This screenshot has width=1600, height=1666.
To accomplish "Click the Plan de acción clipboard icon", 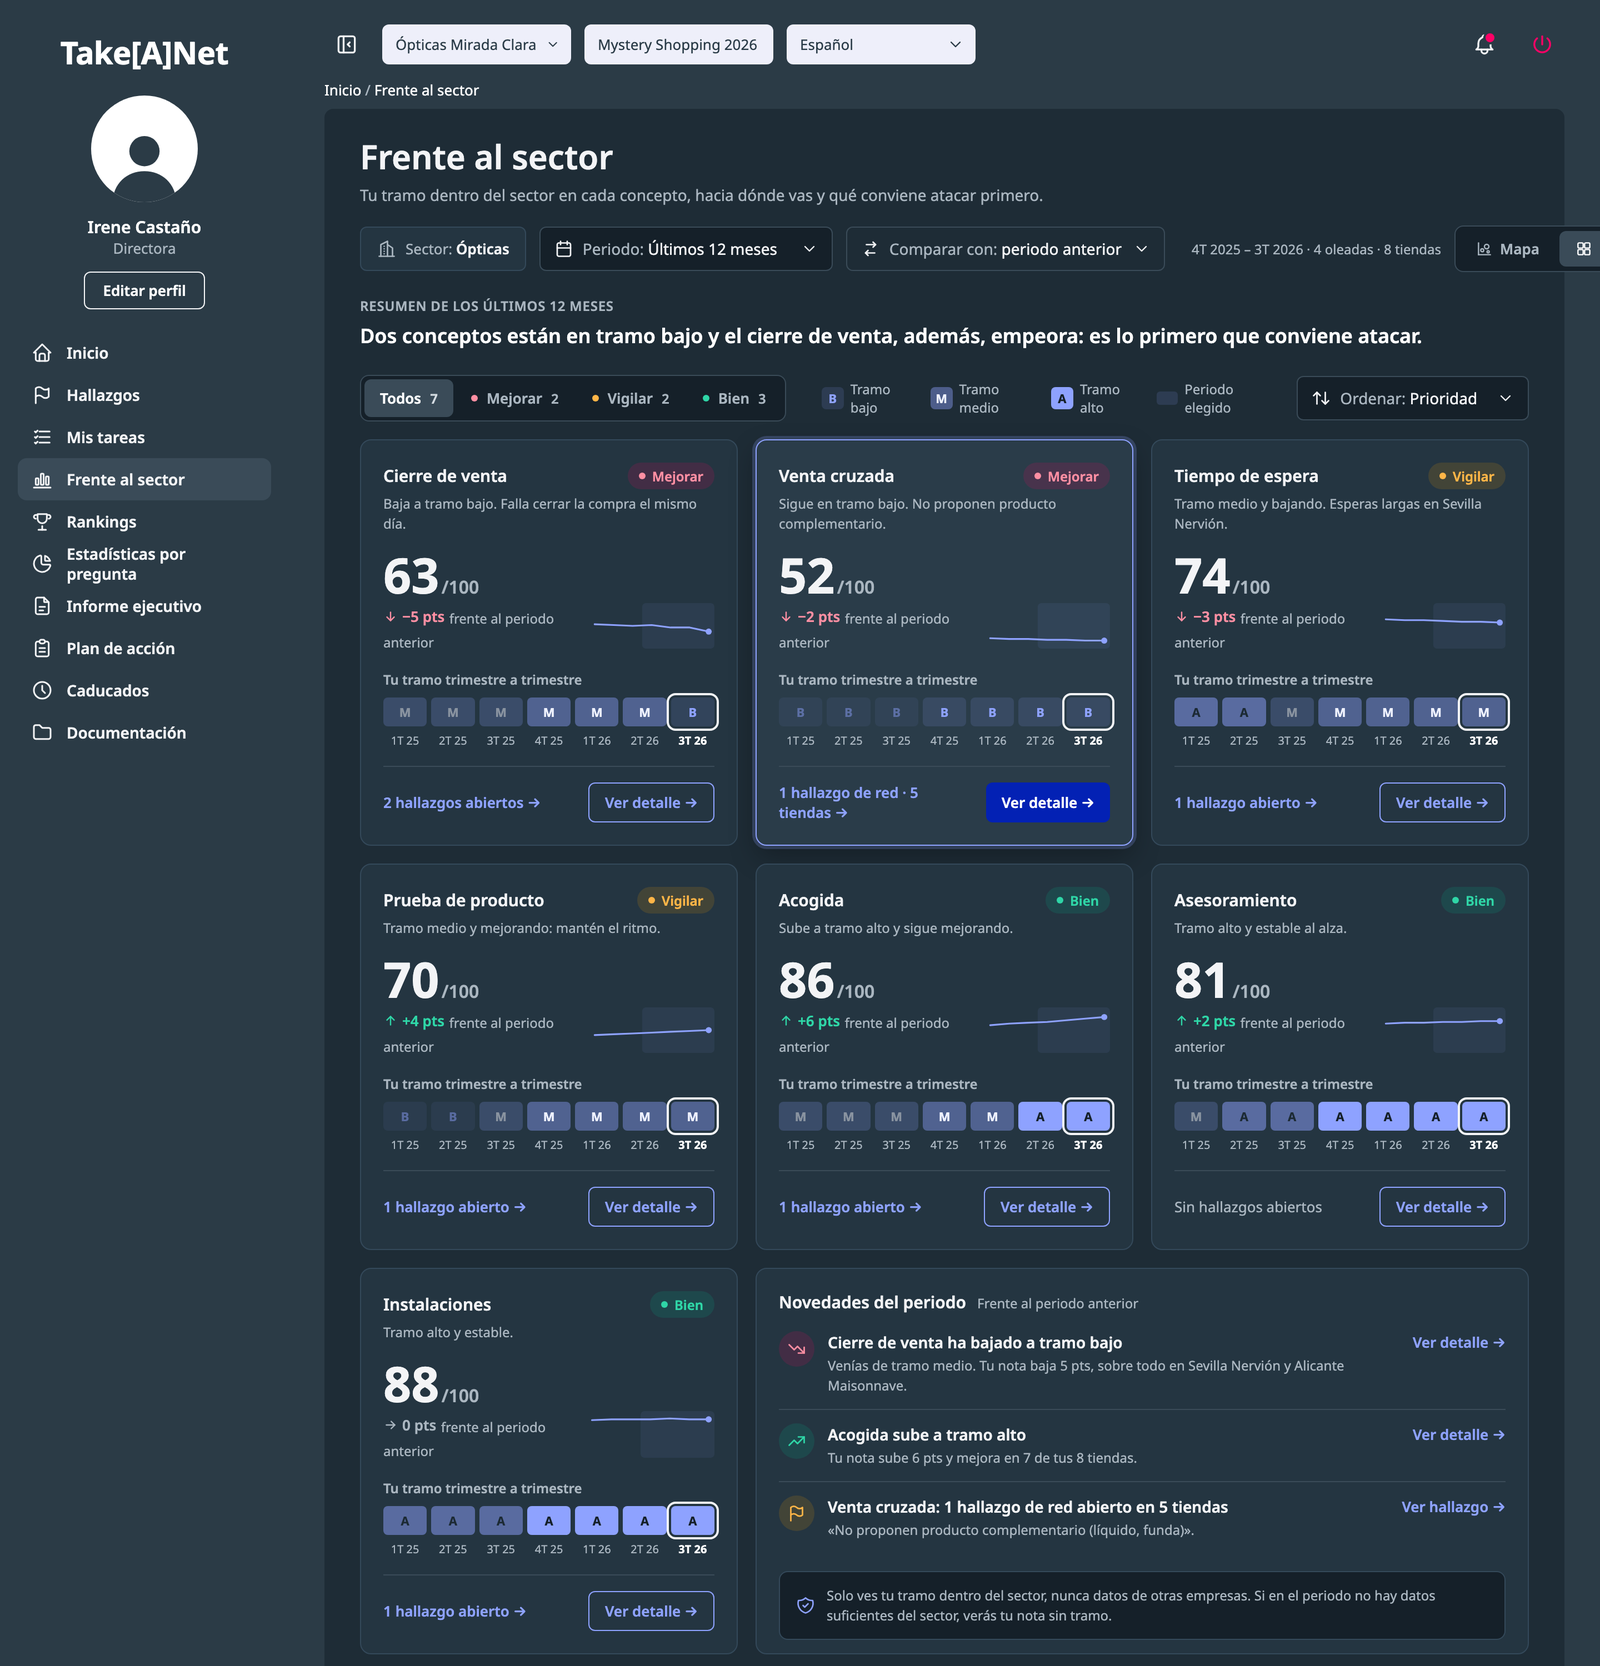I will 42,648.
